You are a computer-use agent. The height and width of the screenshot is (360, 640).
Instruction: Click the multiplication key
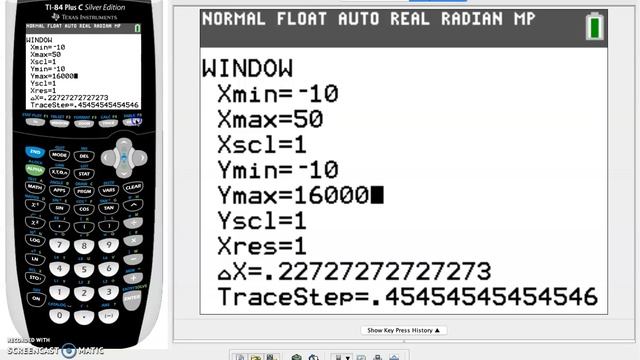pos(133,240)
